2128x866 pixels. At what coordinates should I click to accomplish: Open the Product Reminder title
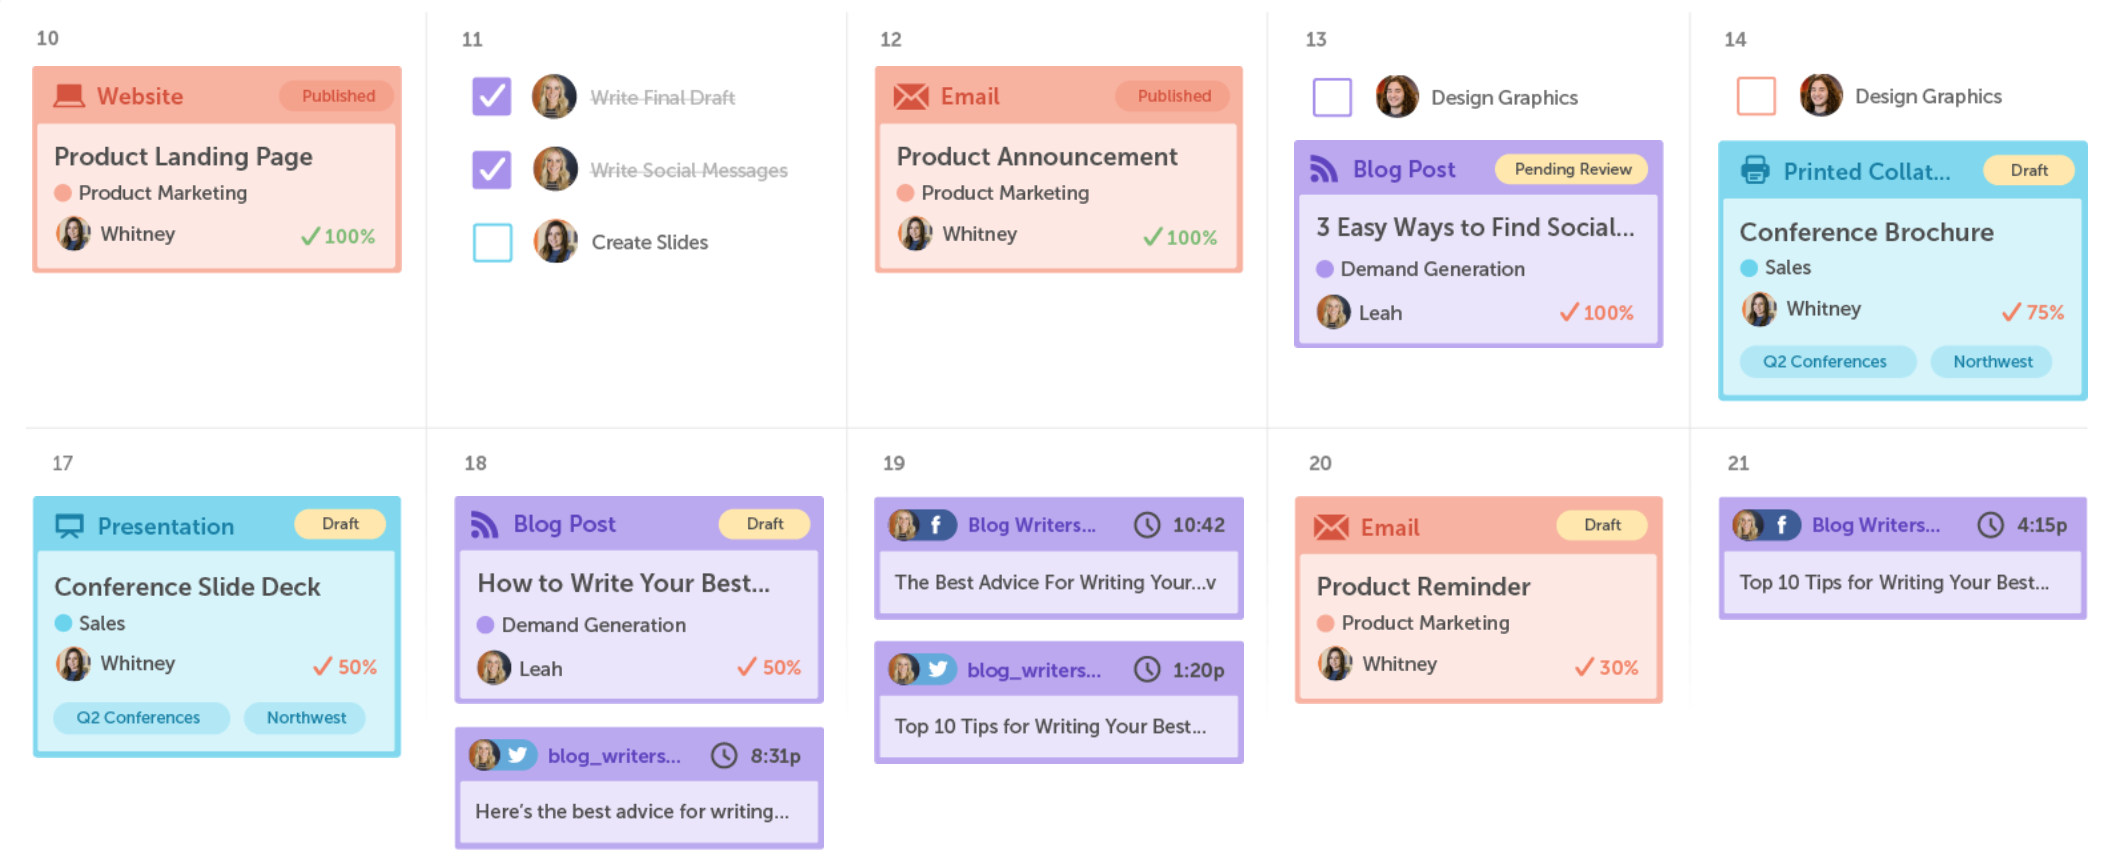pyautogui.click(x=1424, y=587)
